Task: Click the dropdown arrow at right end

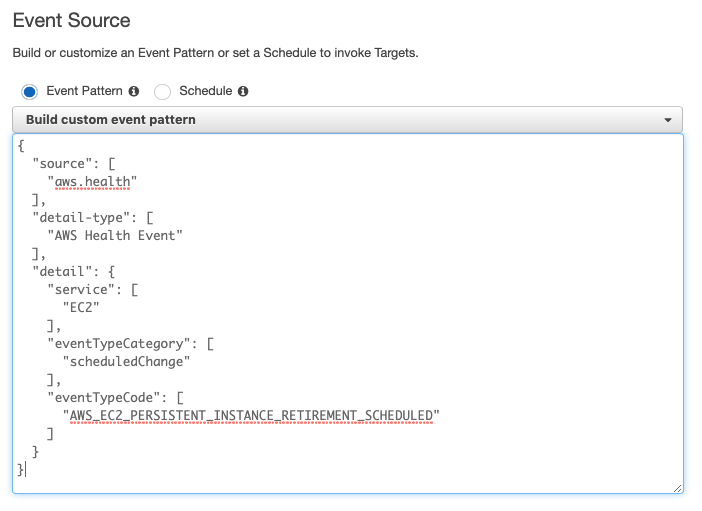Action: 668,120
